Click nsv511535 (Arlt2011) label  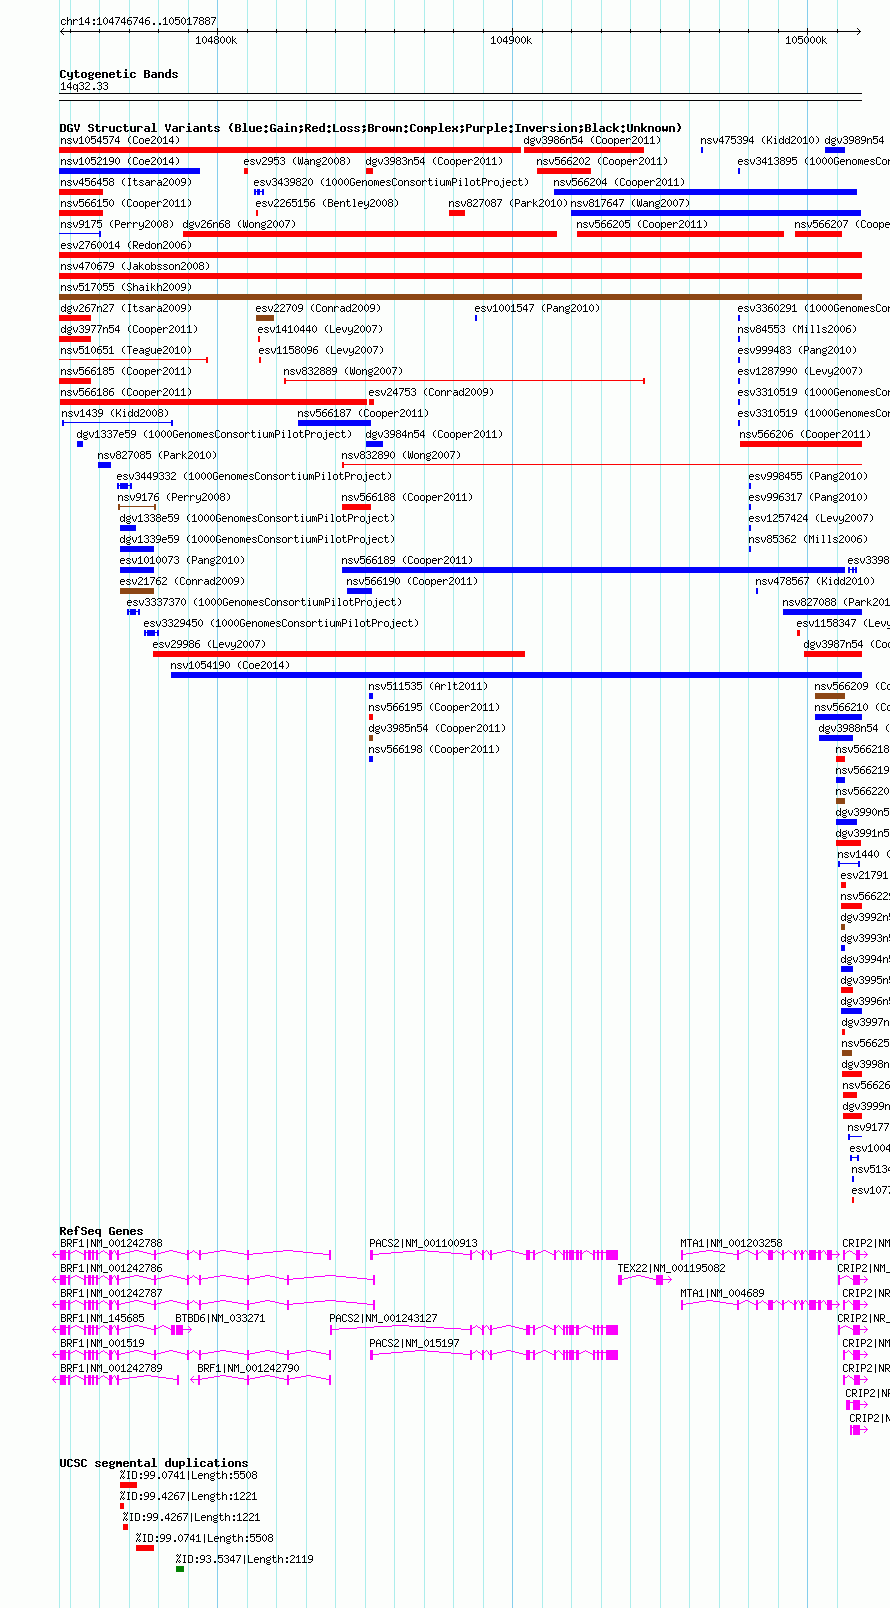pyautogui.click(x=428, y=686)
